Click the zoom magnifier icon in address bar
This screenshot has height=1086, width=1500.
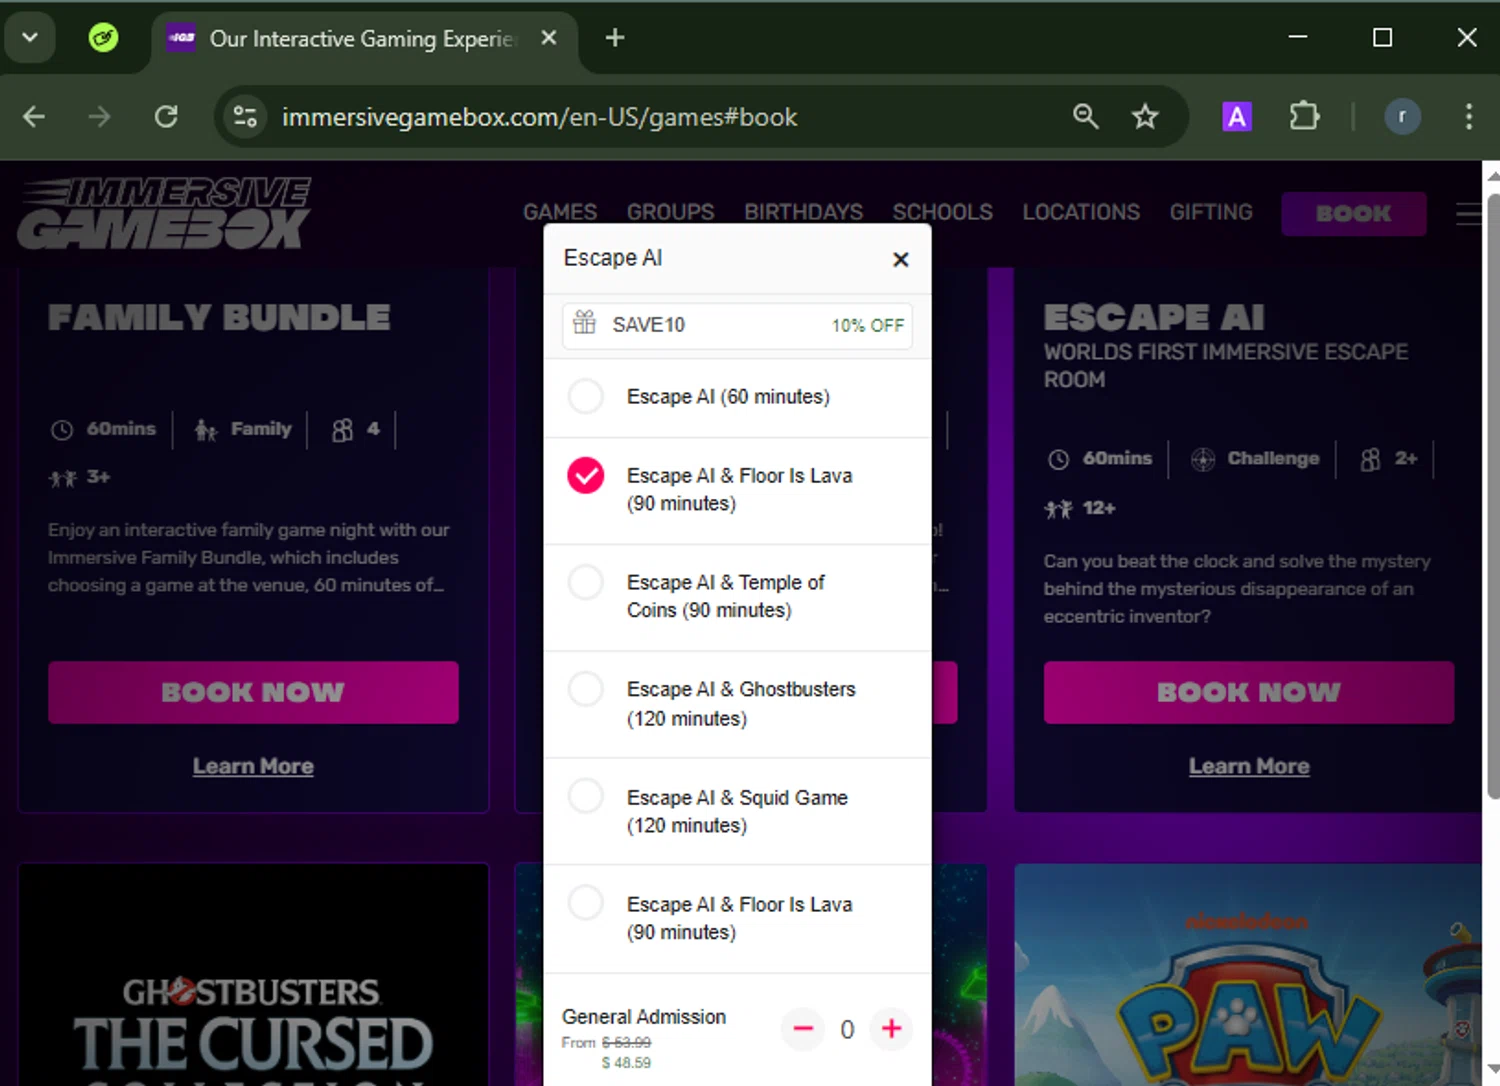tap(1085, 117)
